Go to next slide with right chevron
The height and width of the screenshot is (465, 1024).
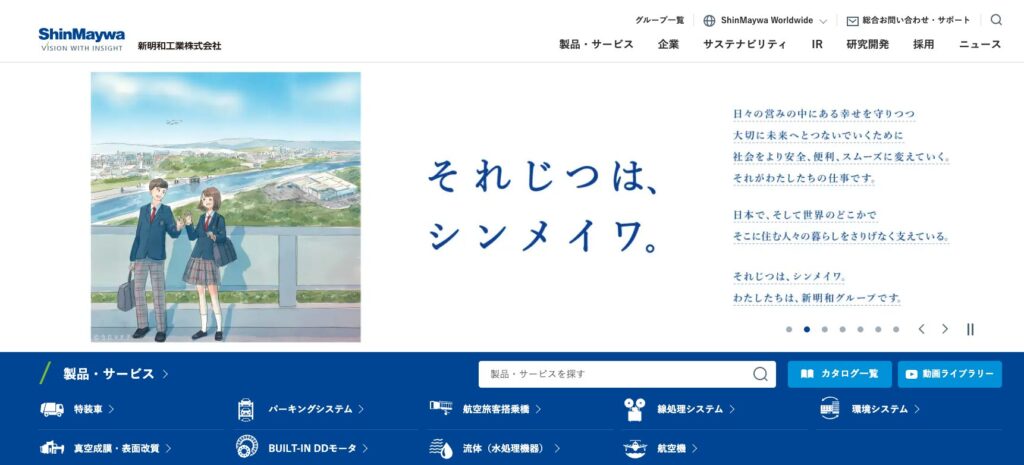pos(945,329)
